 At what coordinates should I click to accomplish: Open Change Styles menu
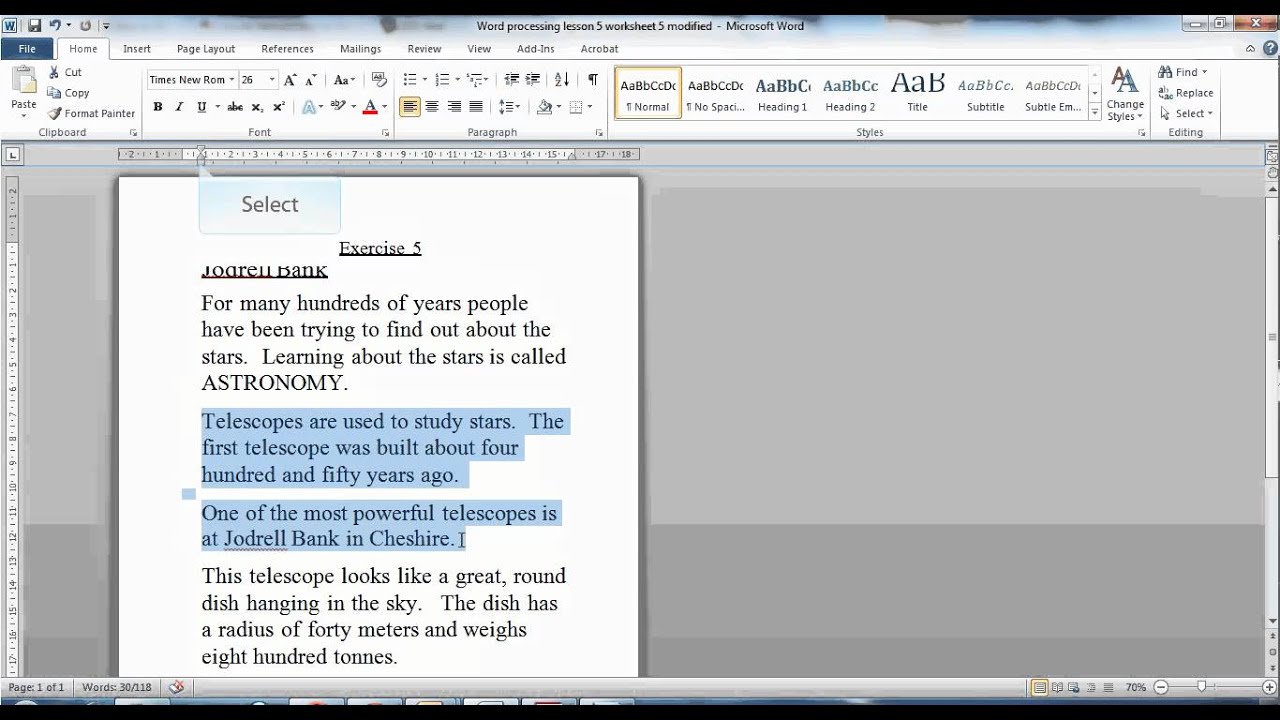[x=1125, y=94]
